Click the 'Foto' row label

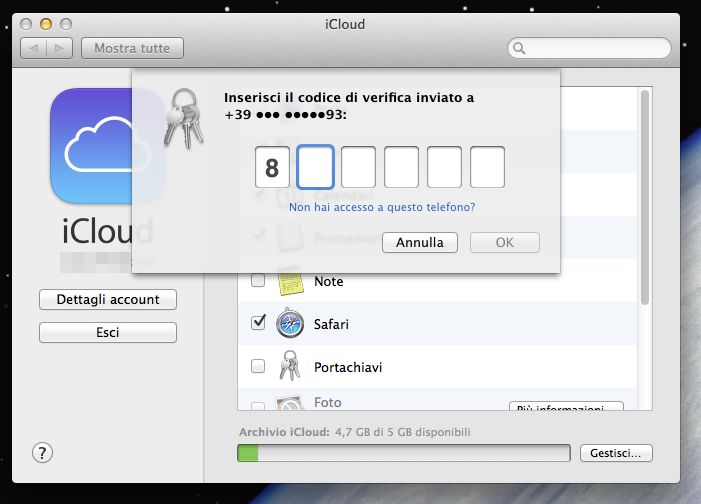click(x=328, y=402)
